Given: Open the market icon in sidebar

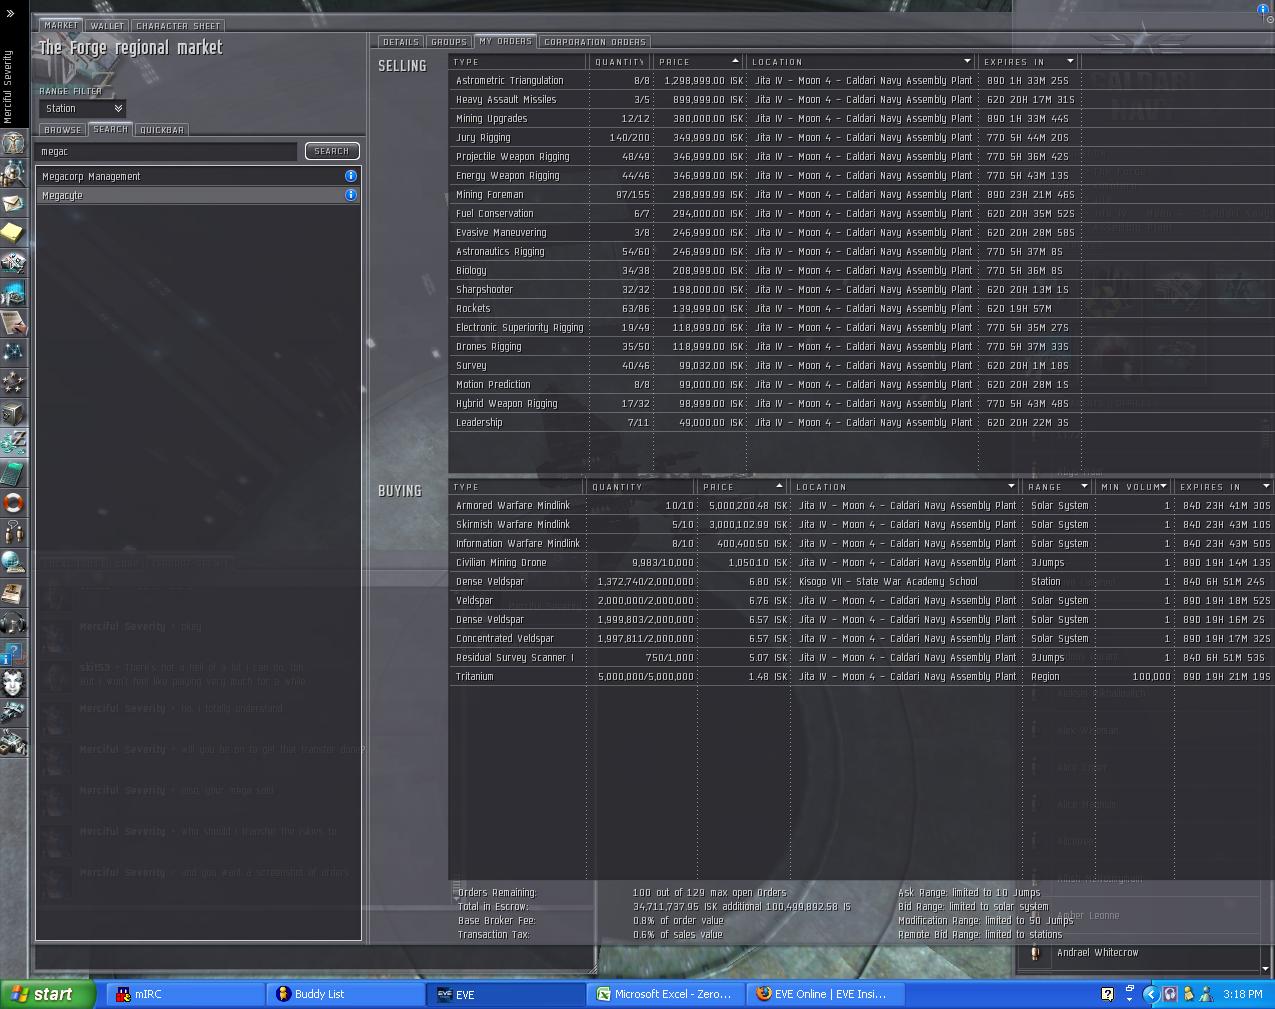Looking at the screenshot, I should click(13, 442).
